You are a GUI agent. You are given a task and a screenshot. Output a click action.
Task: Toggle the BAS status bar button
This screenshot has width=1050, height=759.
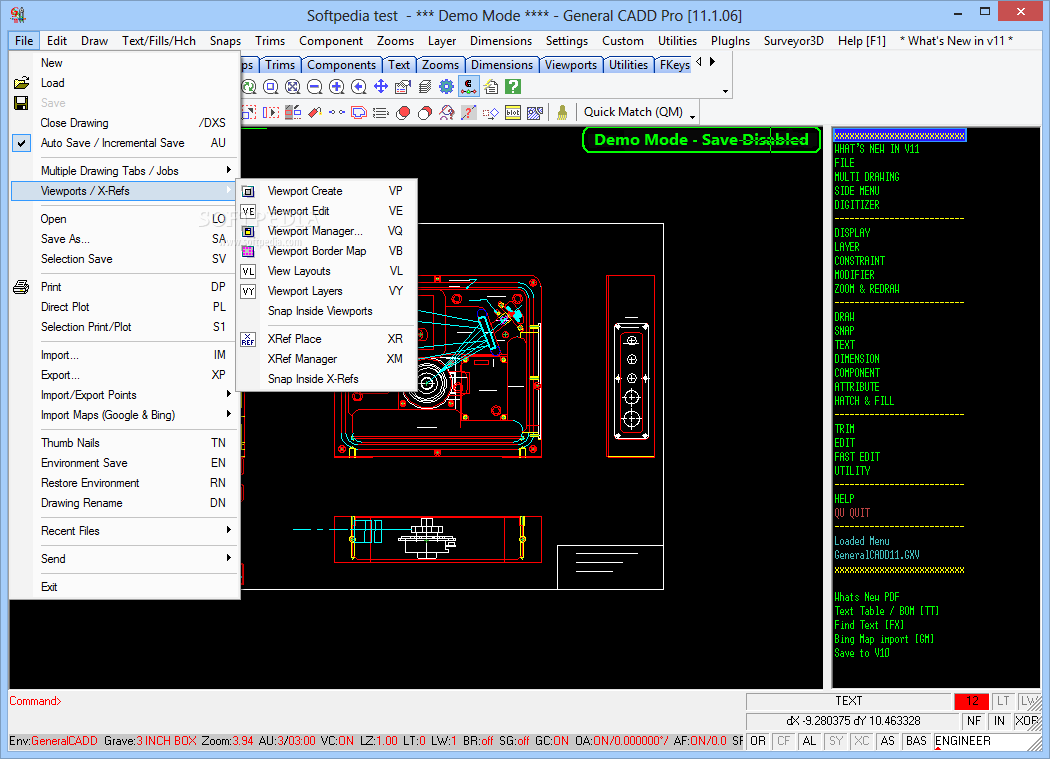[x=916, y=741]
